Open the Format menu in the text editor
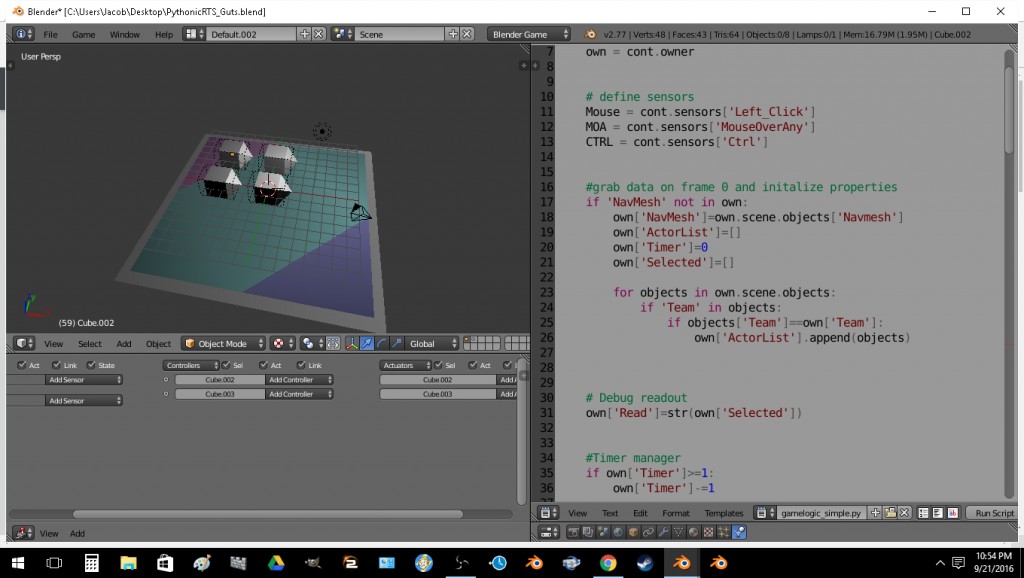Viewport: 1024px width, 578px height. tap(676, 512)
